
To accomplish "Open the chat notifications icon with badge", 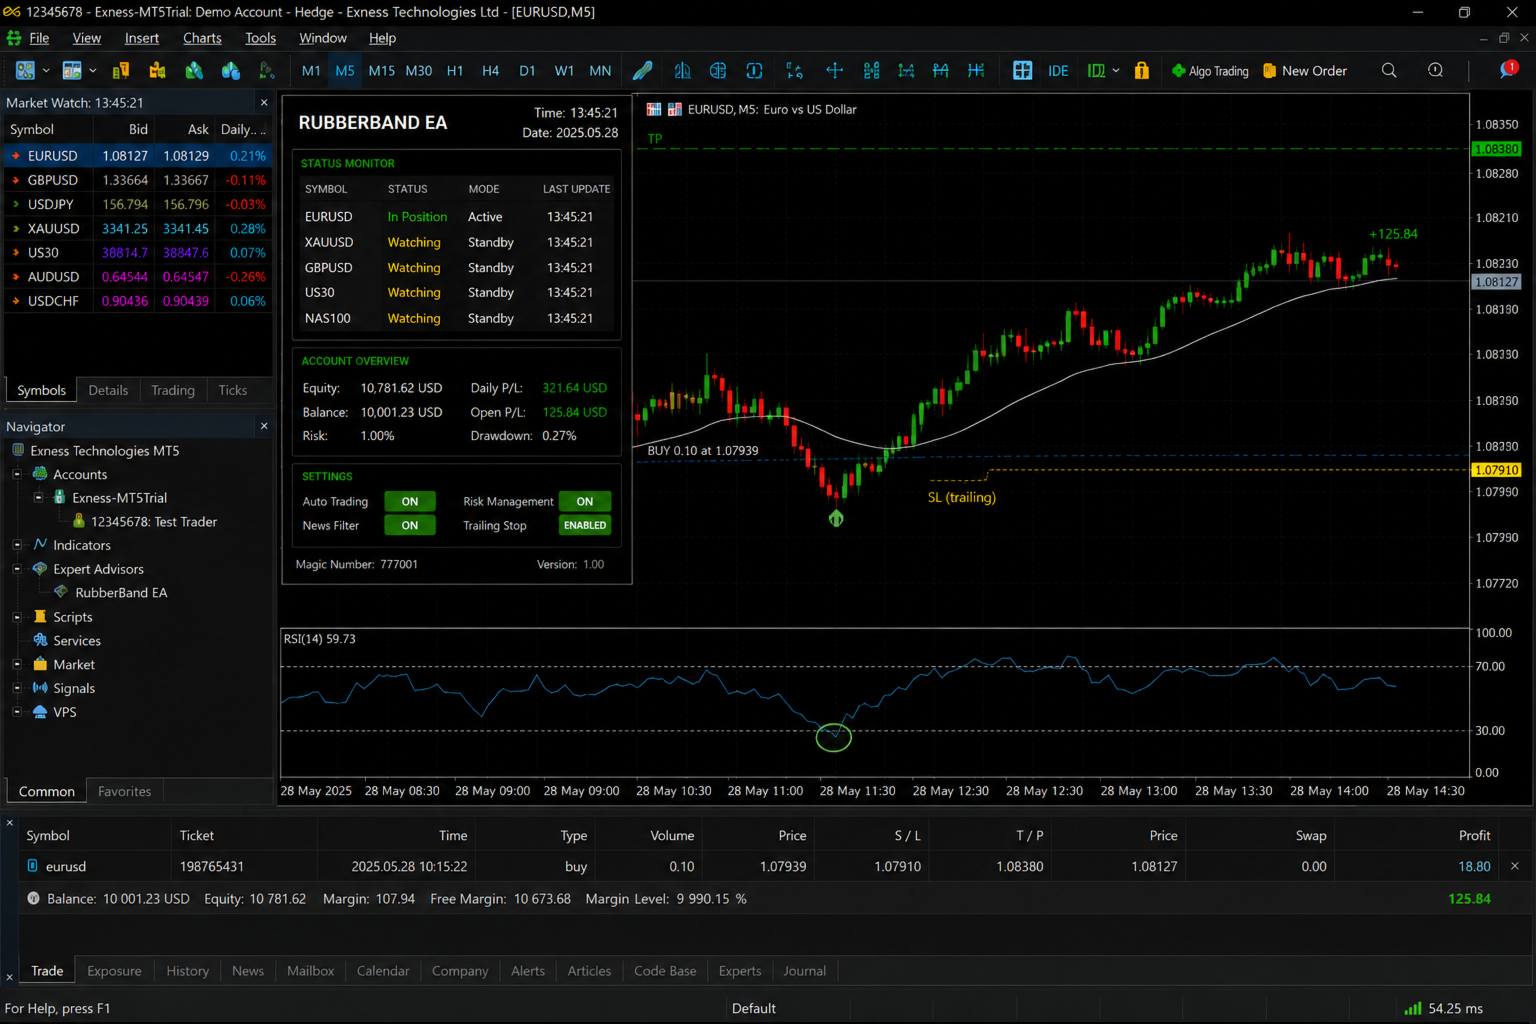I will click(1508, 69).
